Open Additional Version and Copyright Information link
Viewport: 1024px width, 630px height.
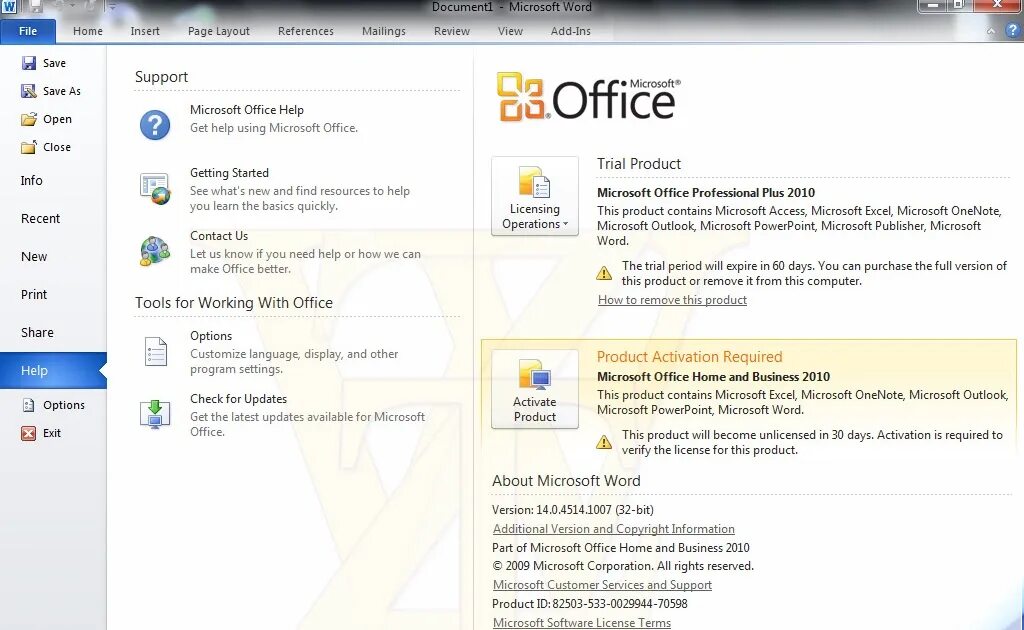[613, 529]
